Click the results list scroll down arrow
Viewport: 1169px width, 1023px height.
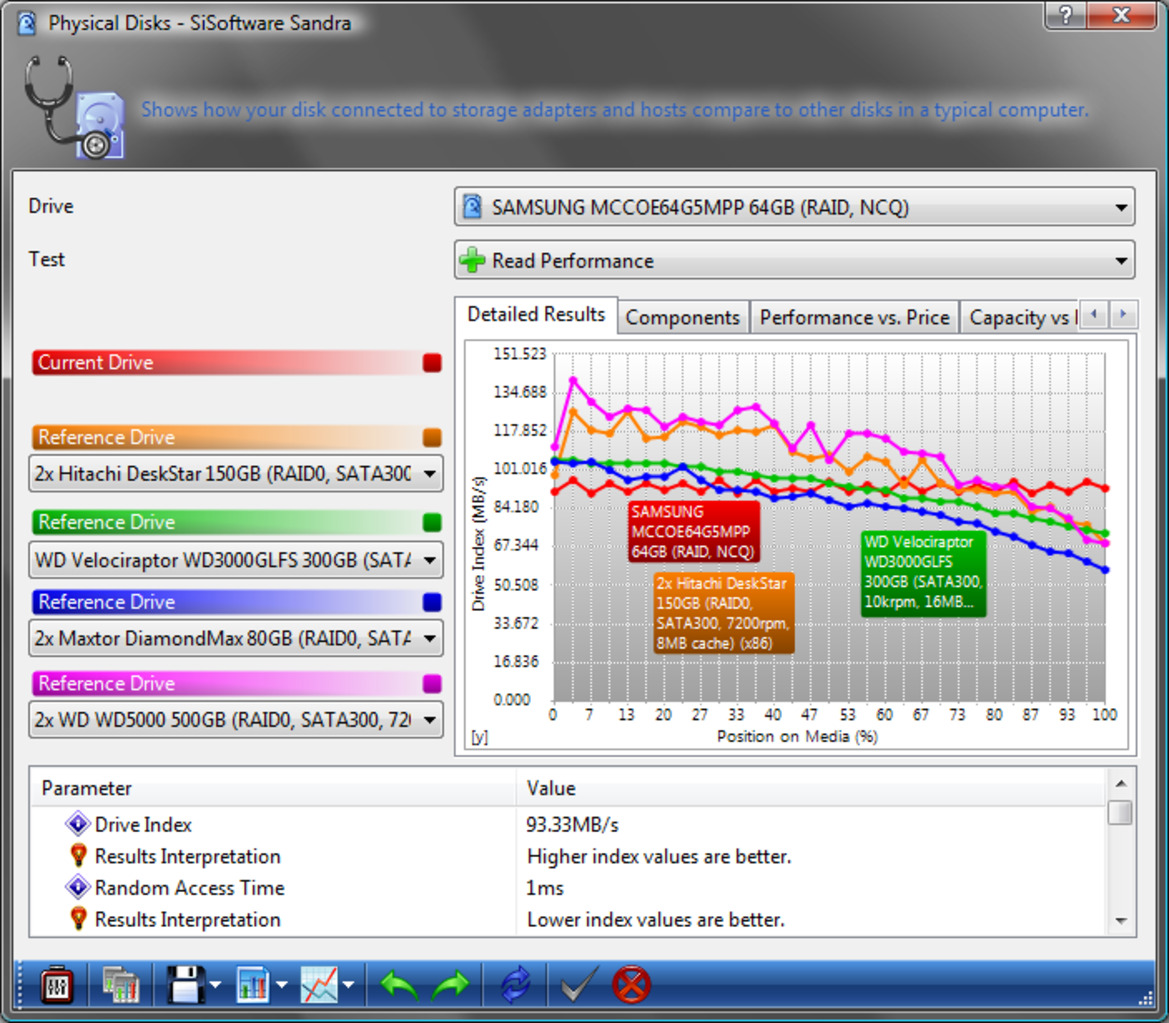[1121, 922]
